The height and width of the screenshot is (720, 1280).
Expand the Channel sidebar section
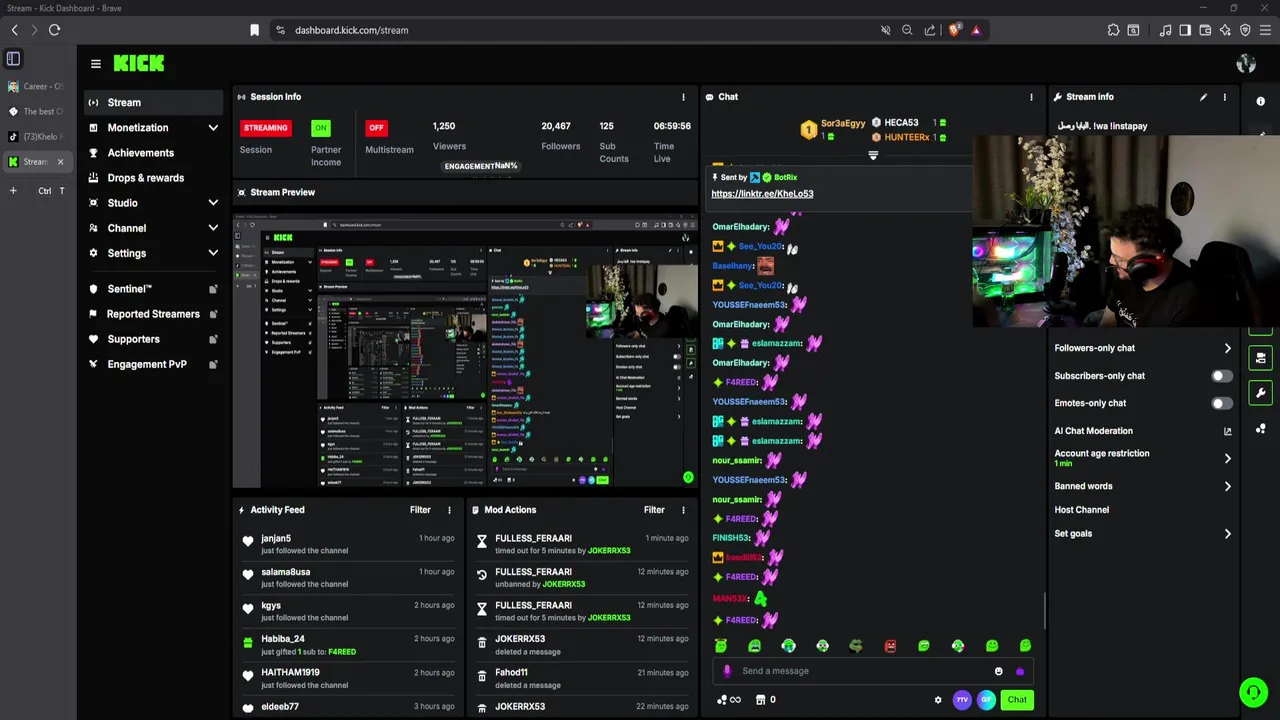(x=212, y=228)
